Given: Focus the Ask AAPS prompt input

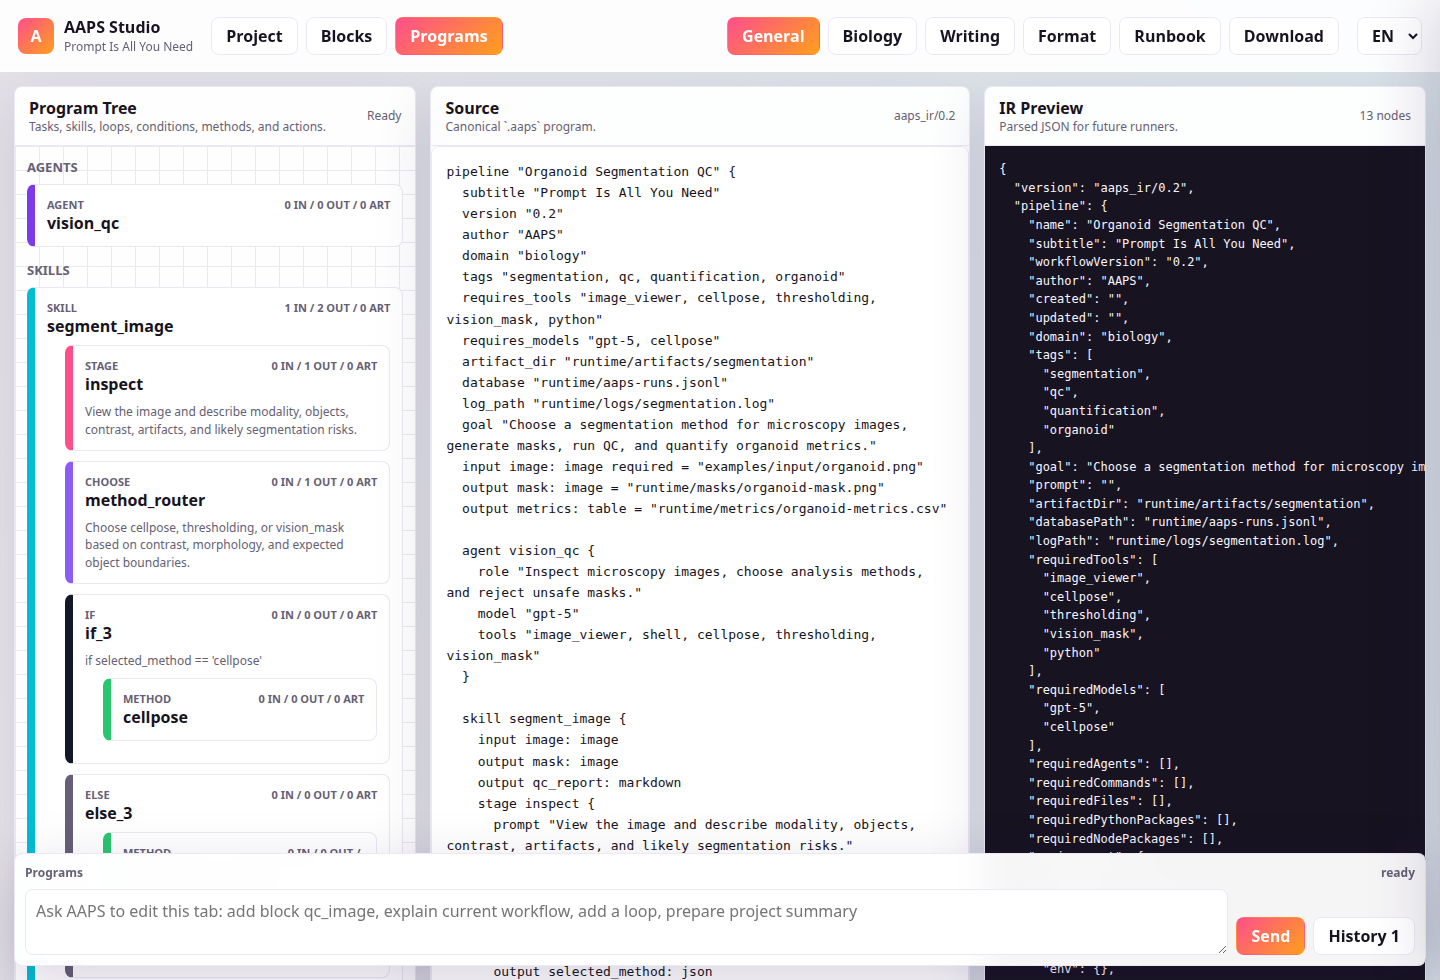Looking at the screenshot, I should point(626,922).
